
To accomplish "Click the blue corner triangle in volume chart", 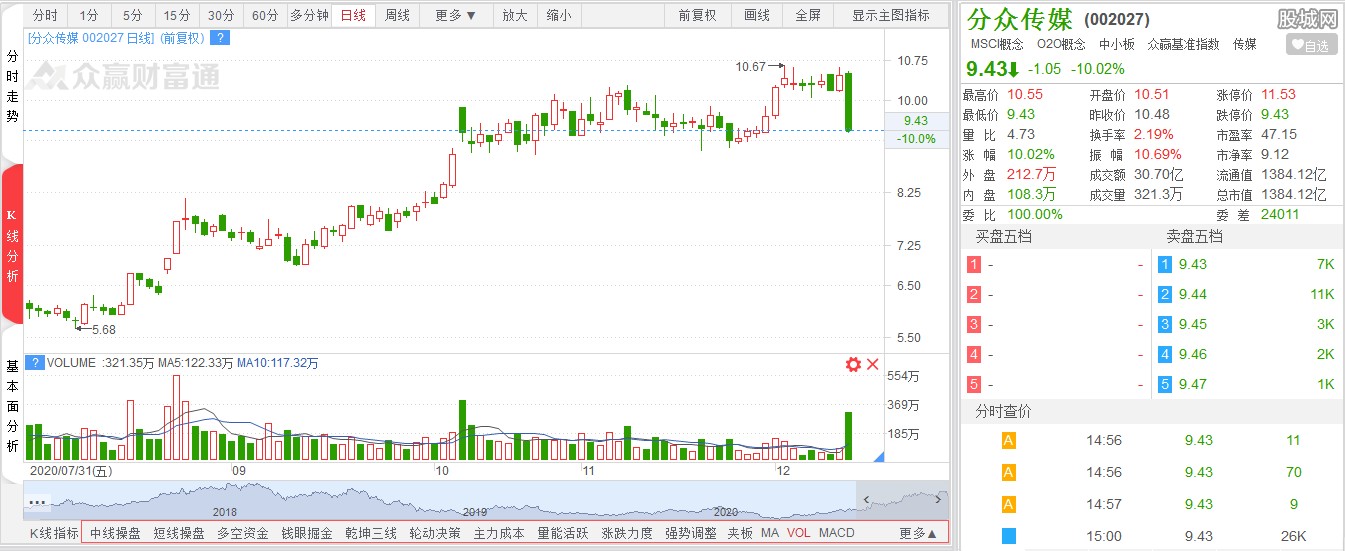I will pos(878,456).
